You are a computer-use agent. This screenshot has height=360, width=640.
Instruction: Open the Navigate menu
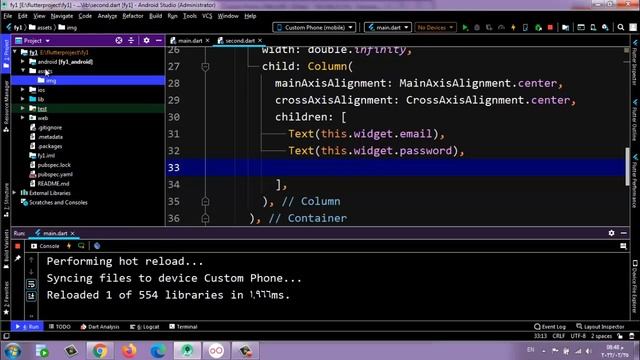point(62,16)
